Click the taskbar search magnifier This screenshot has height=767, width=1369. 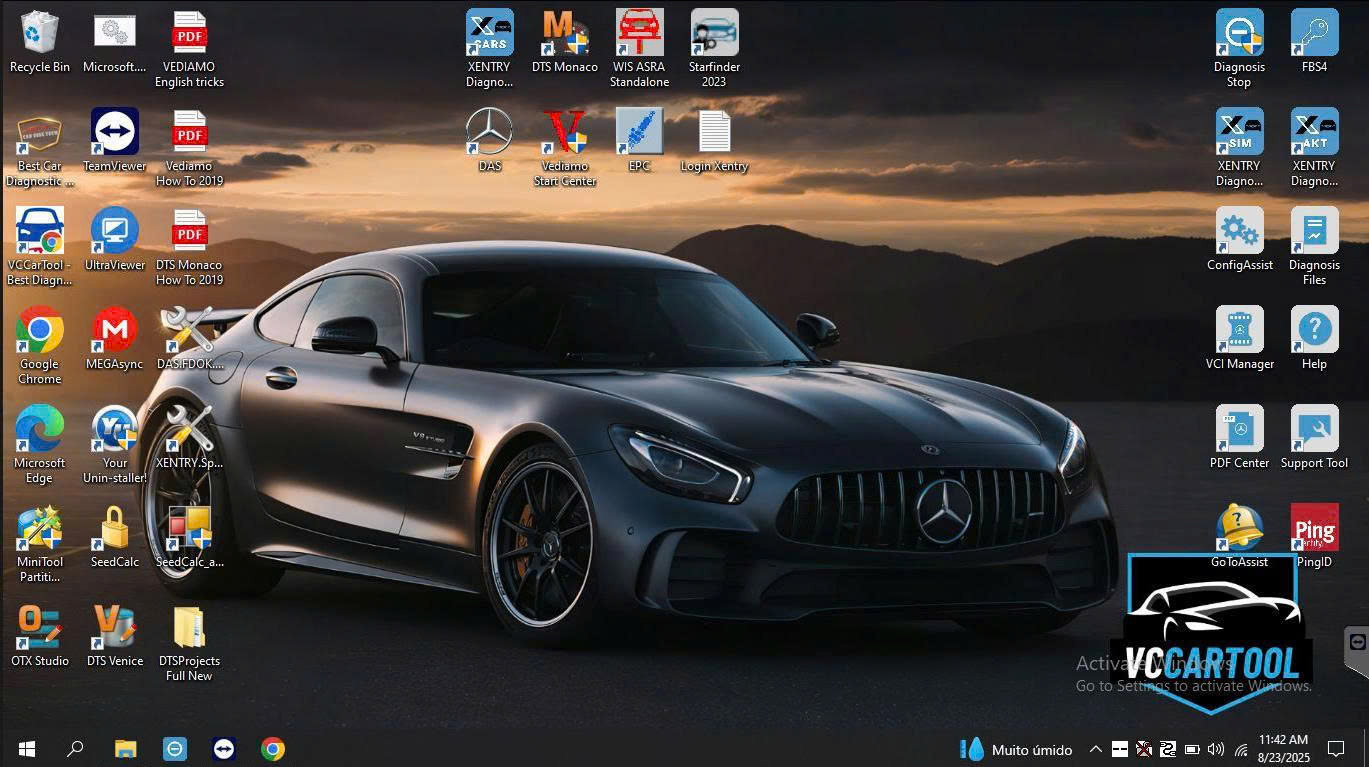[75, 749]
